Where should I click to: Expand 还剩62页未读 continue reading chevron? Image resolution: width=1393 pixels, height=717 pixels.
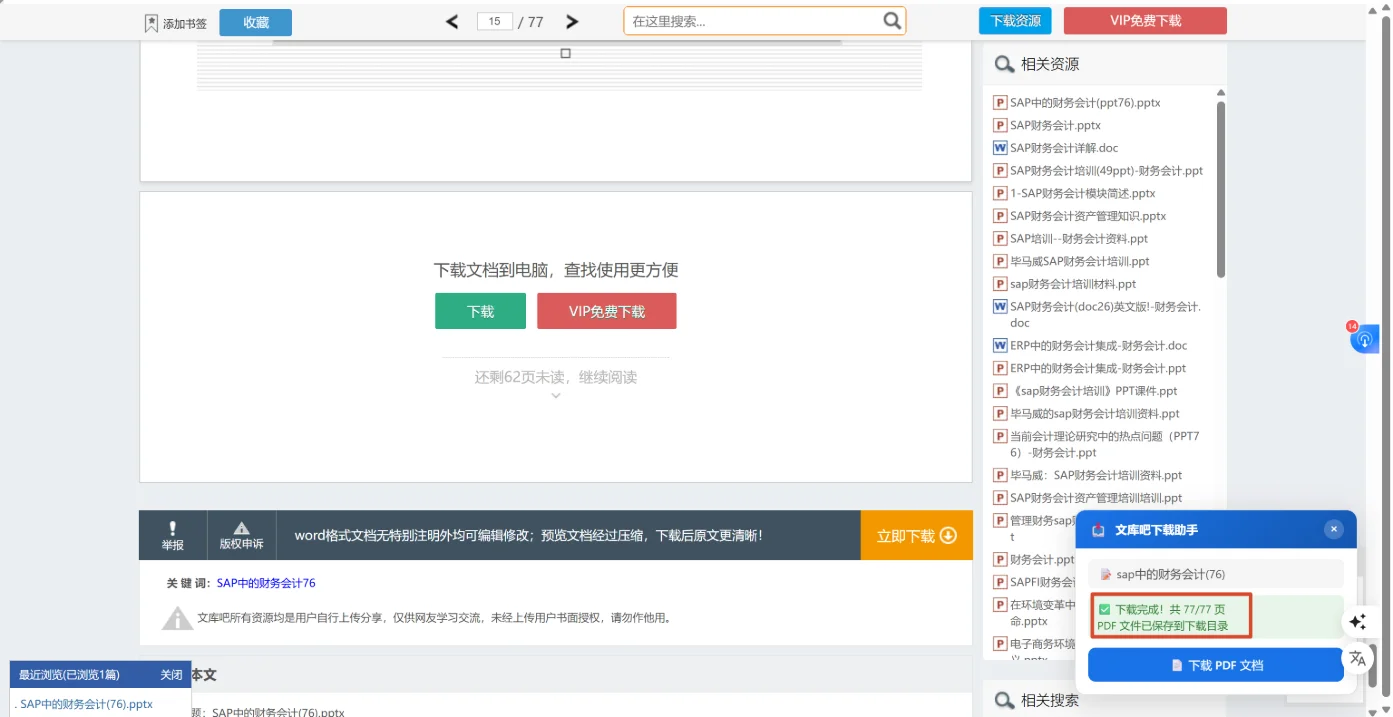(556, 396)
